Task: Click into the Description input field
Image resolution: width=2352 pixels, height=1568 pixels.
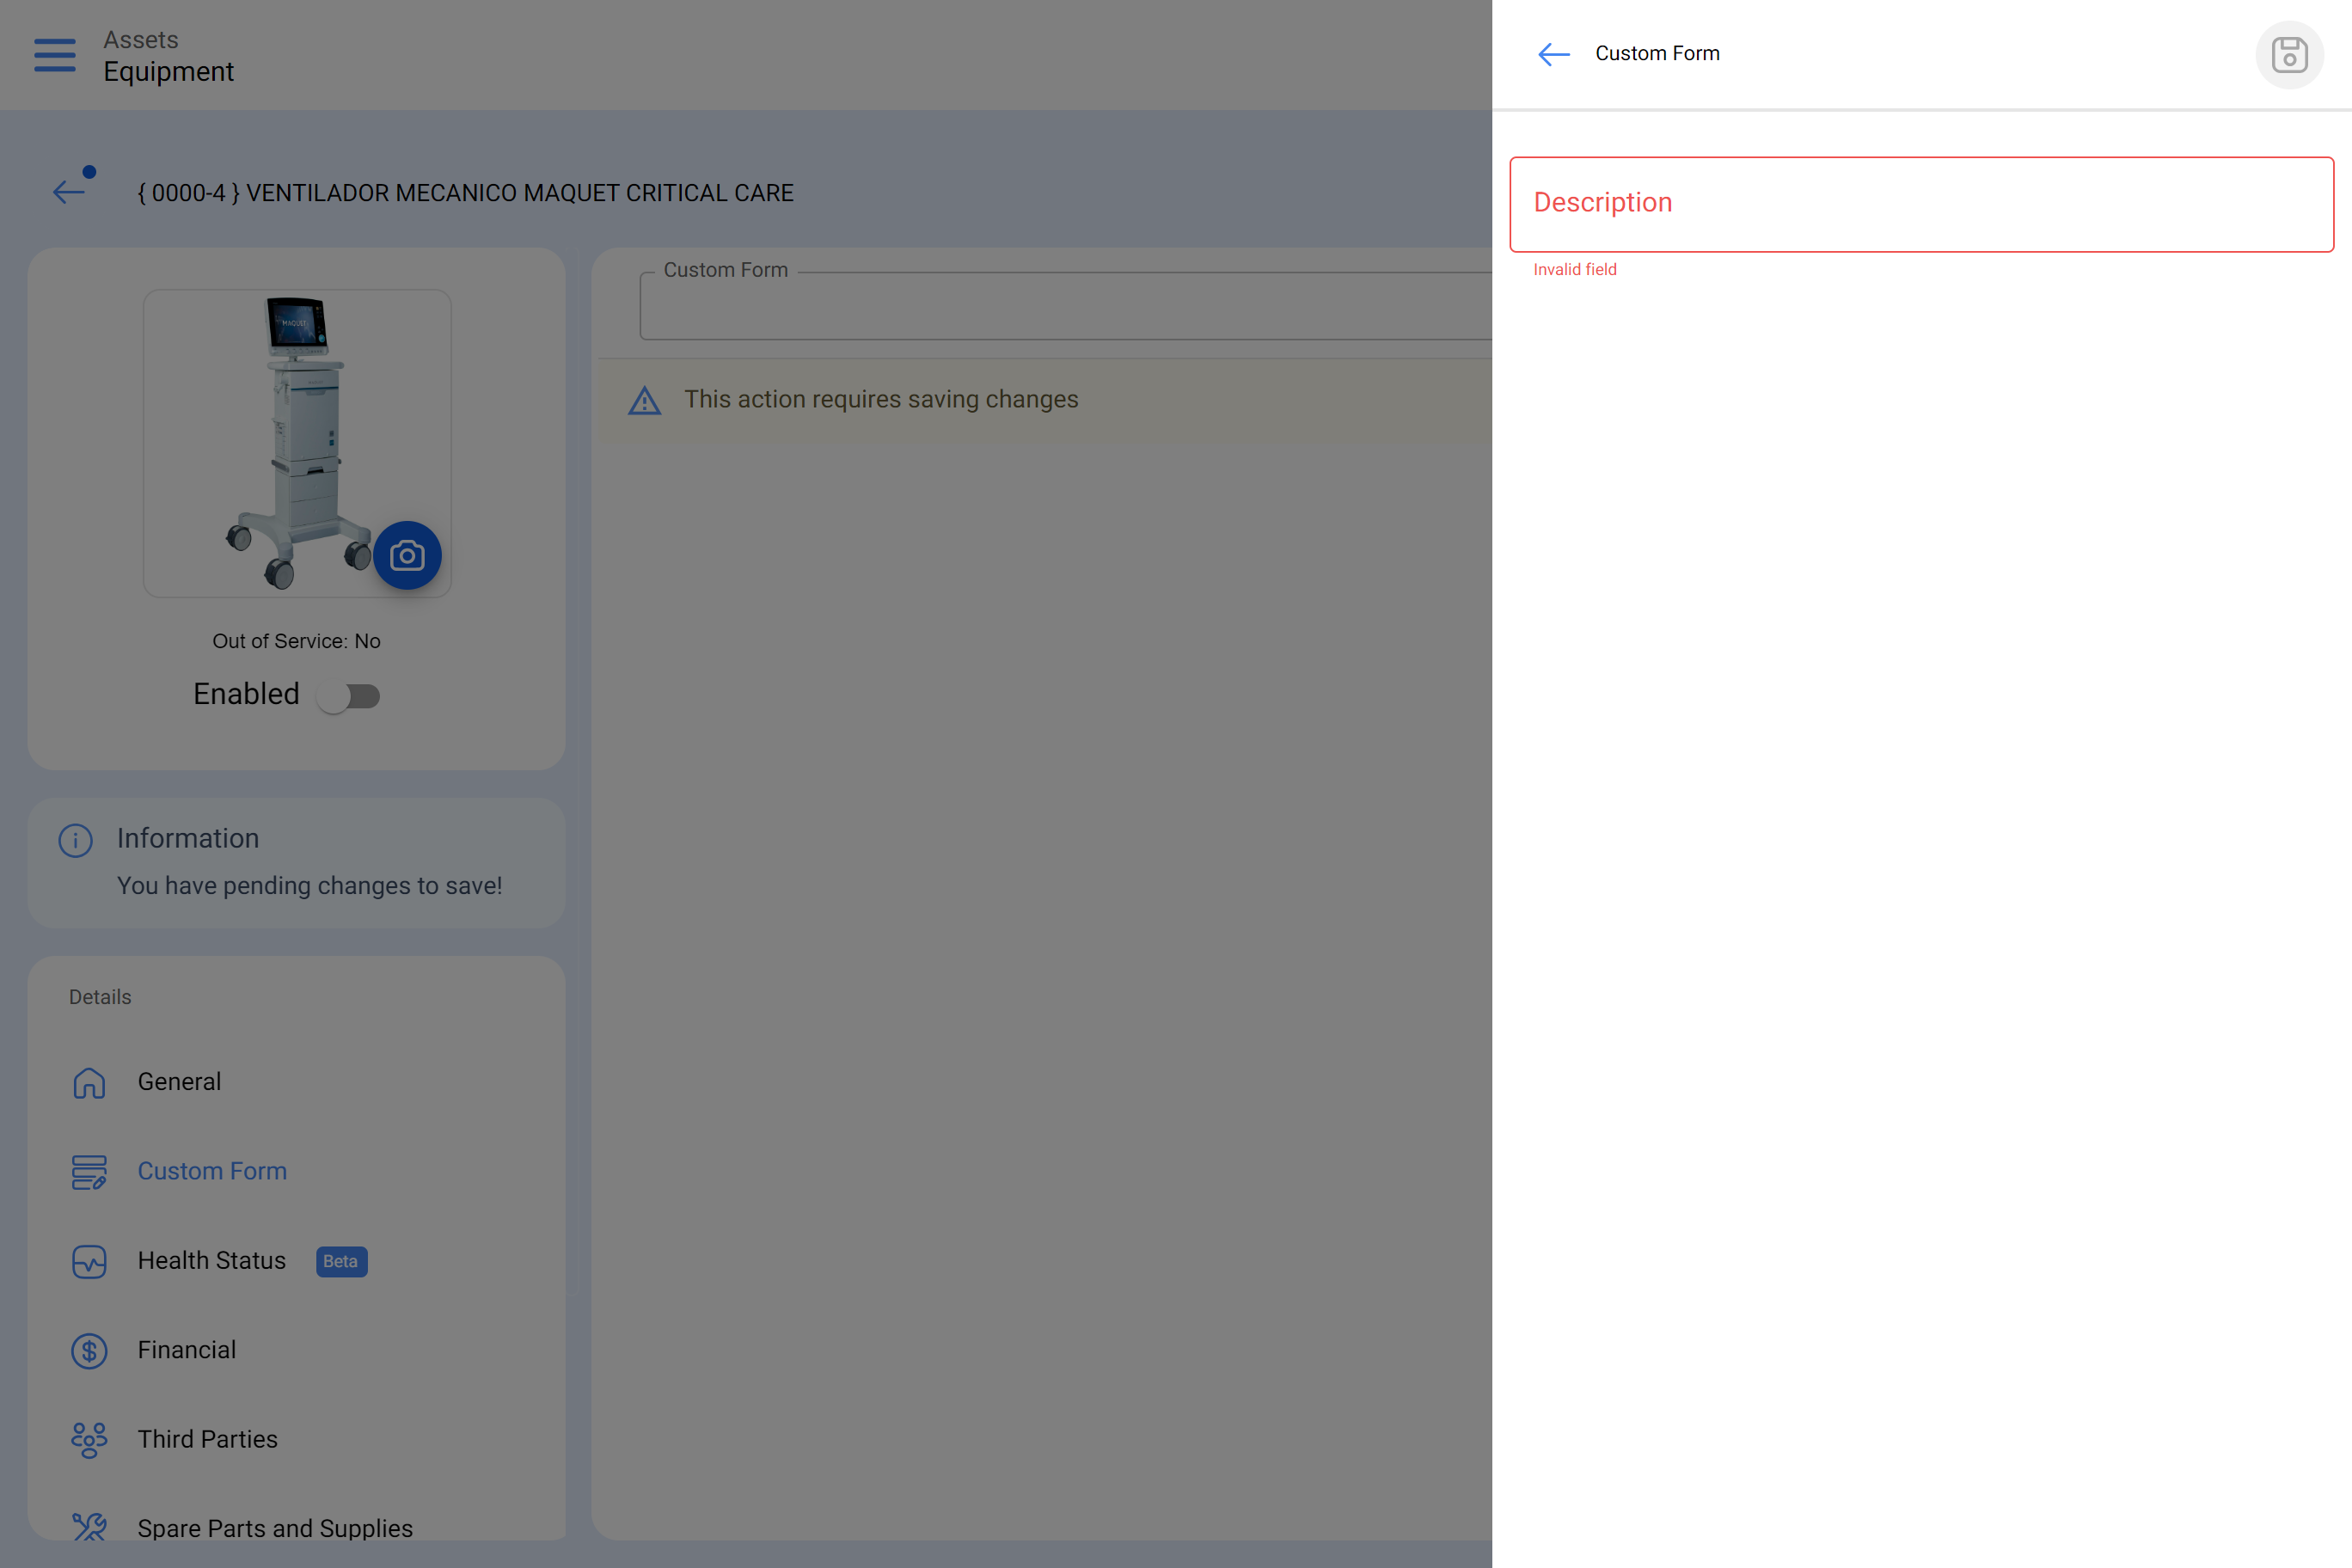Action: point(1921,204)
